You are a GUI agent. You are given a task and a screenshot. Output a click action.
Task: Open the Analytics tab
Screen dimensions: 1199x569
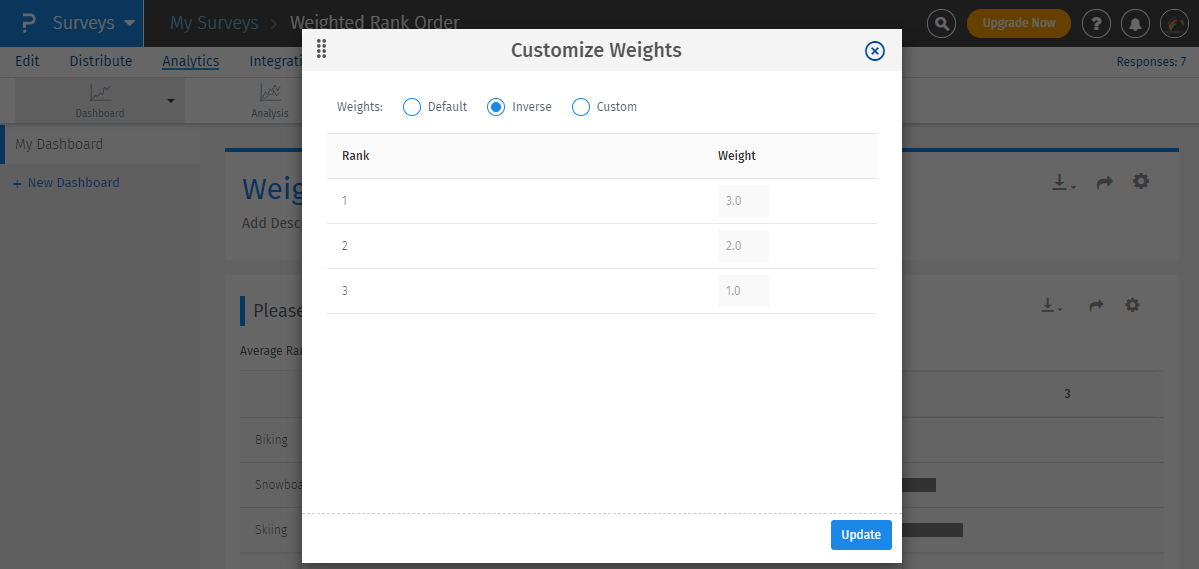pyautogui.click(x=190, y=61)
